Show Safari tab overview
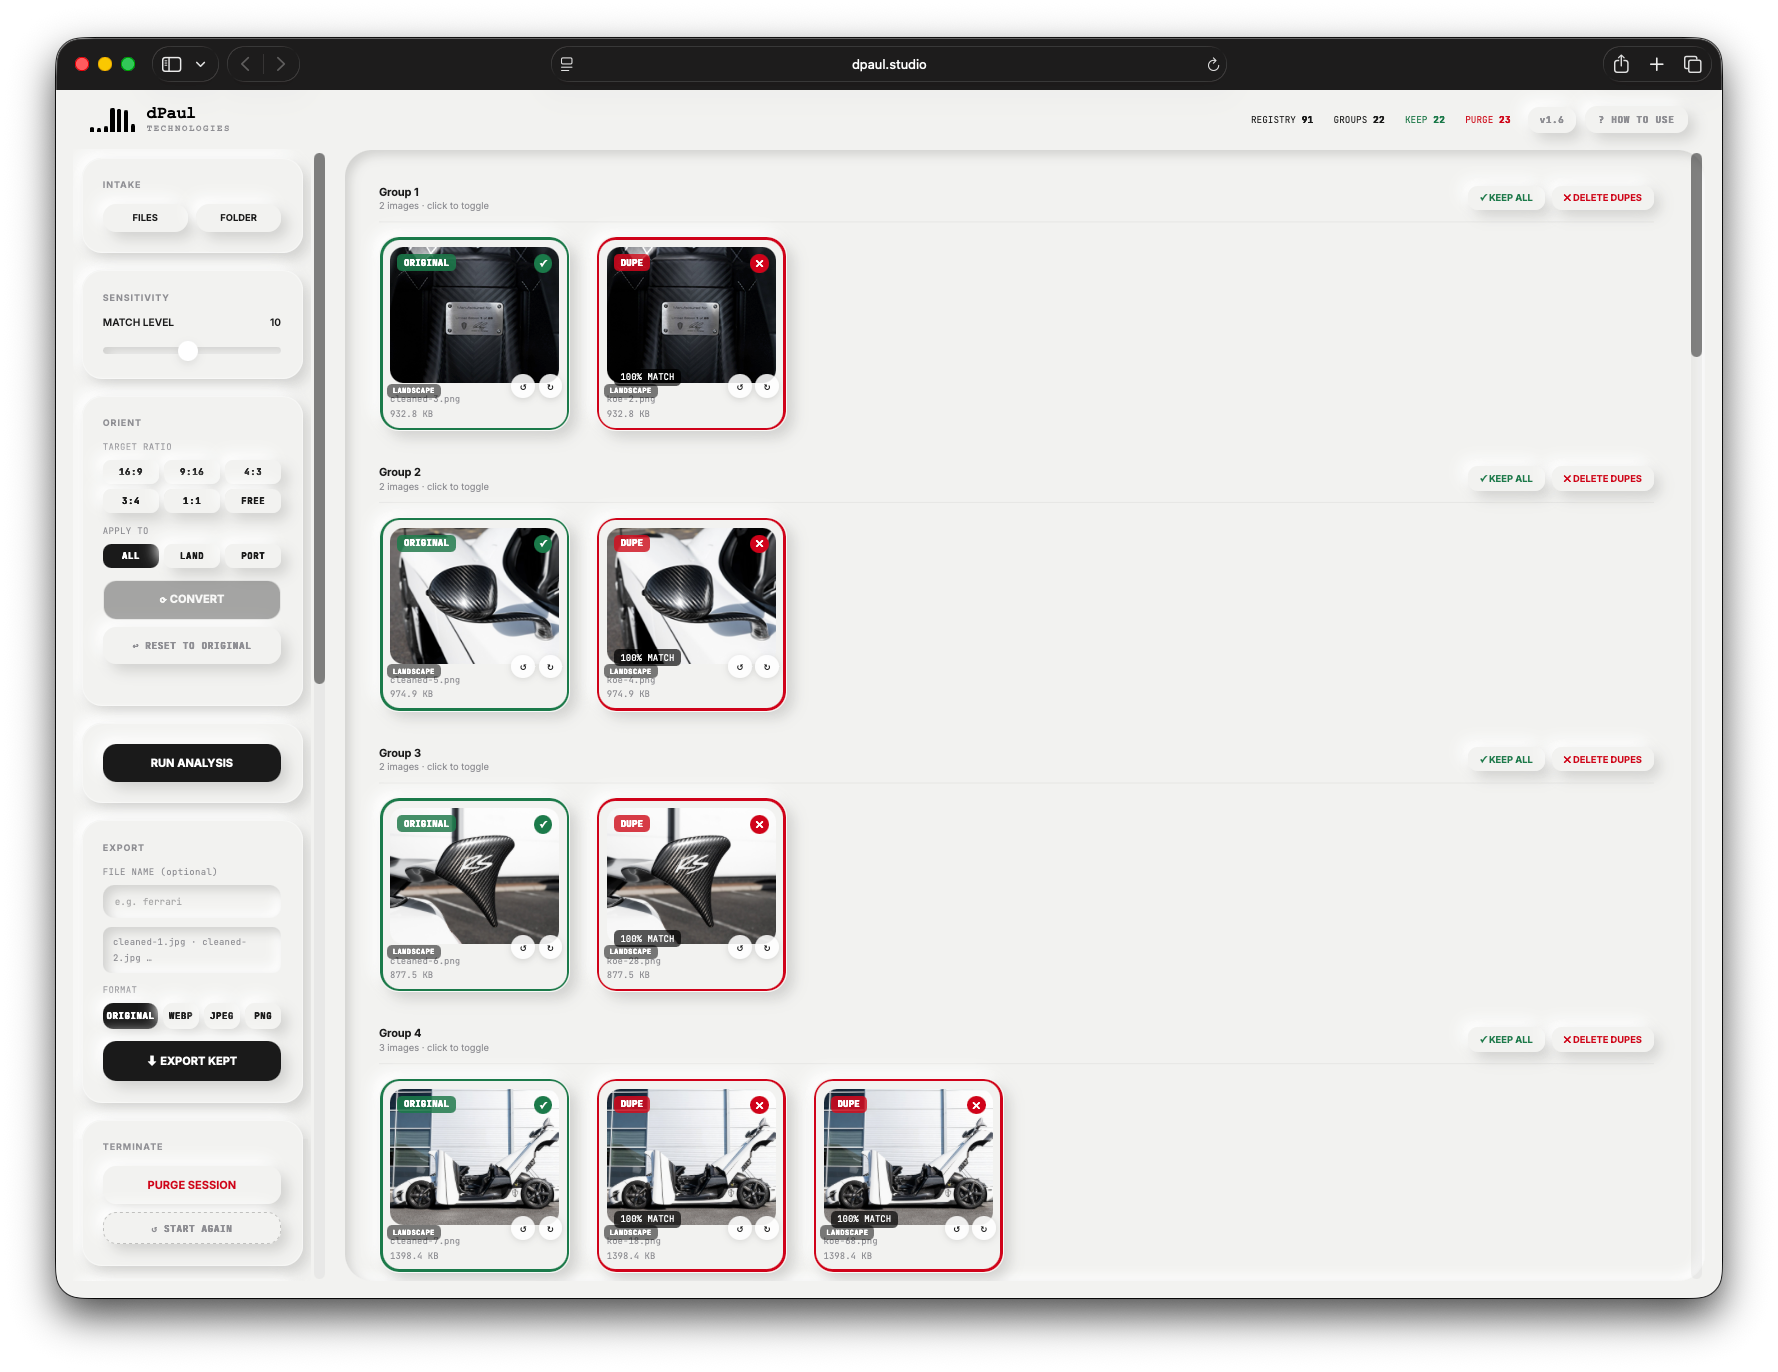Image resolution: width=1778 pixels, height=1372 pixels. (x=1693, y=64)
